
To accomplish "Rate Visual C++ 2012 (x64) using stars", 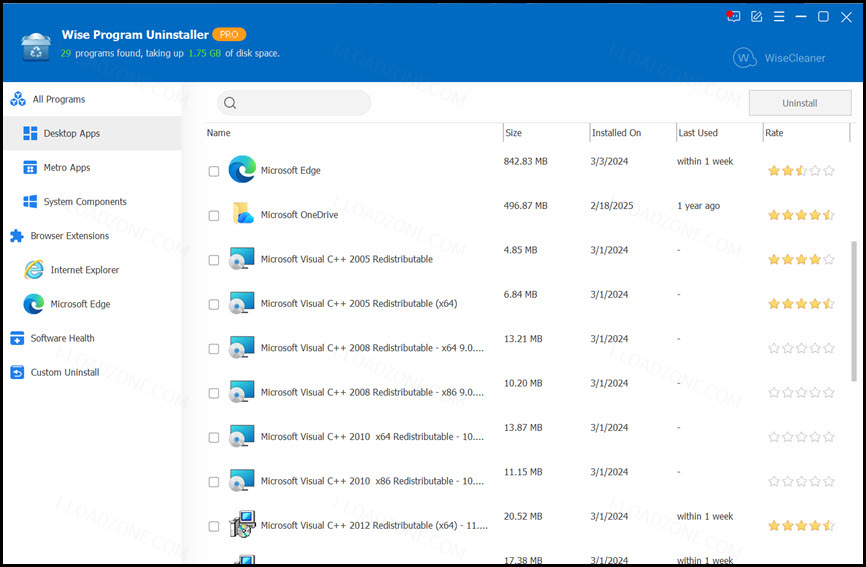I will pyautogui.click(x=801, y=526).
